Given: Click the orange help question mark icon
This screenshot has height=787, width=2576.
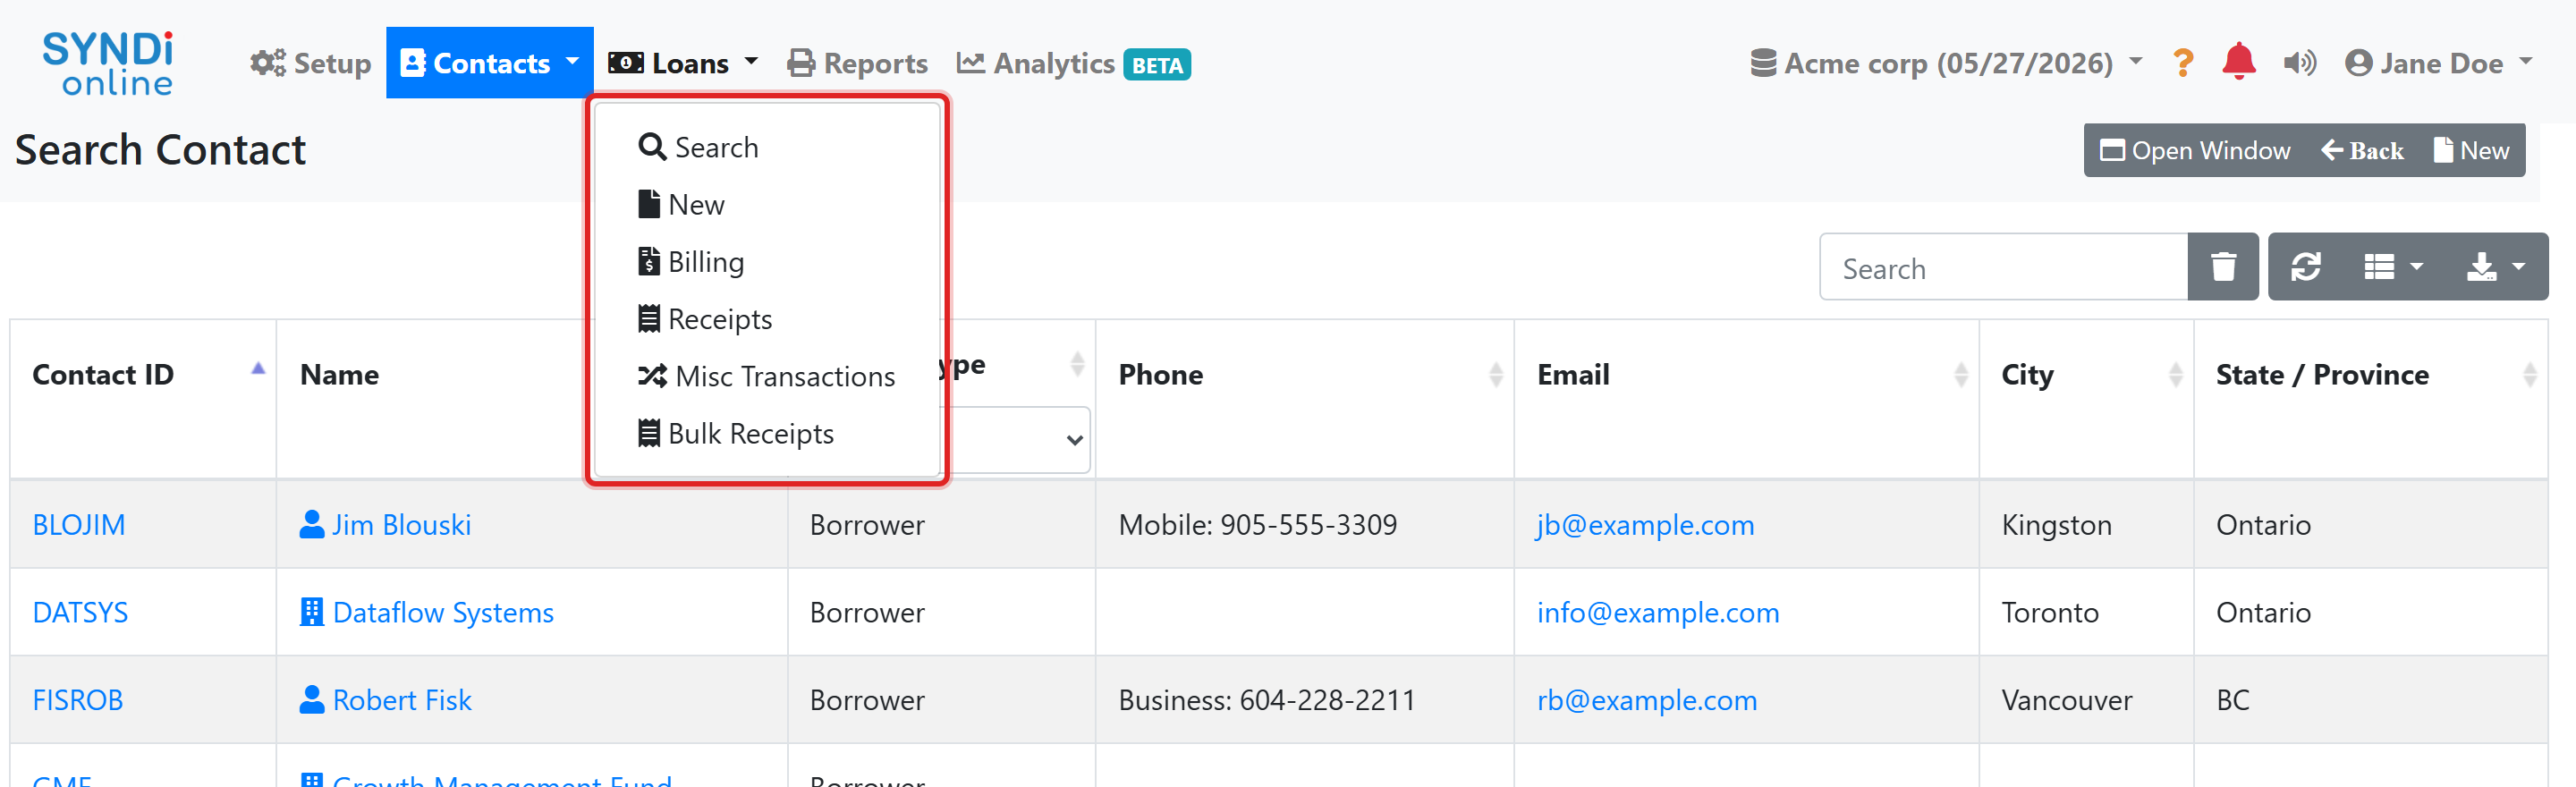Looking at the screenshot, I should coord(2183,63).
